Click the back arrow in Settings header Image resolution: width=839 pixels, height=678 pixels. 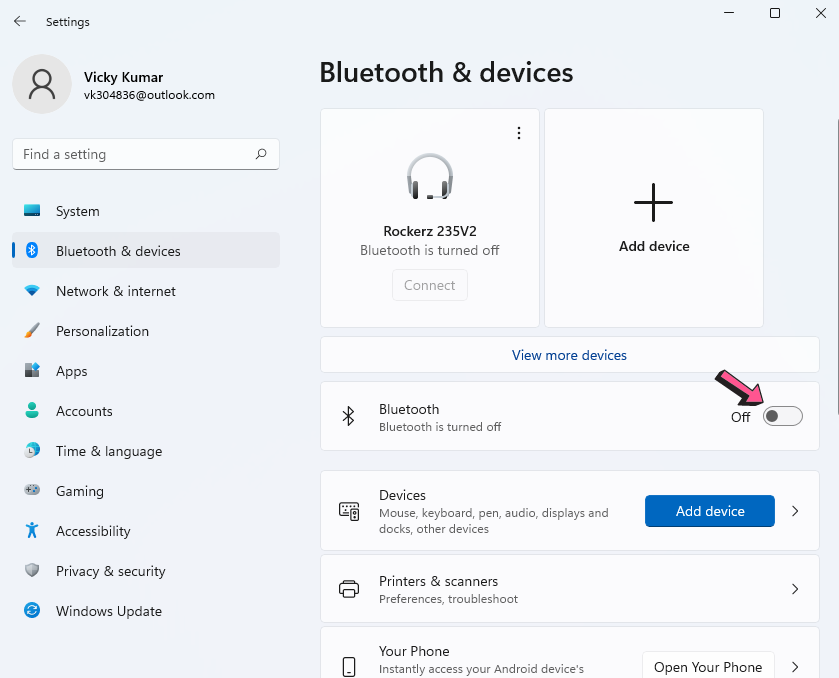pyautogui.click(x=20, y=21)
